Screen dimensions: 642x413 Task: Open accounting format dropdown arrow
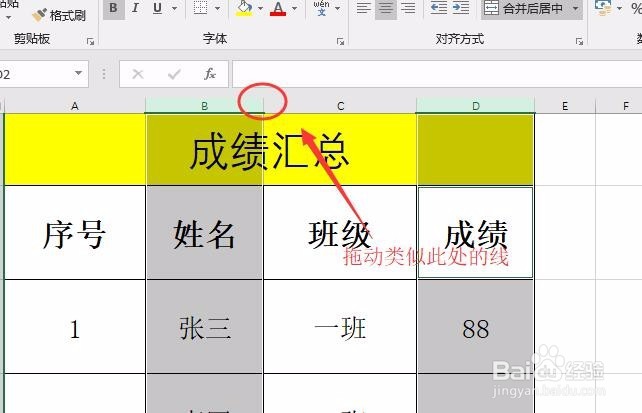(619, 9)
